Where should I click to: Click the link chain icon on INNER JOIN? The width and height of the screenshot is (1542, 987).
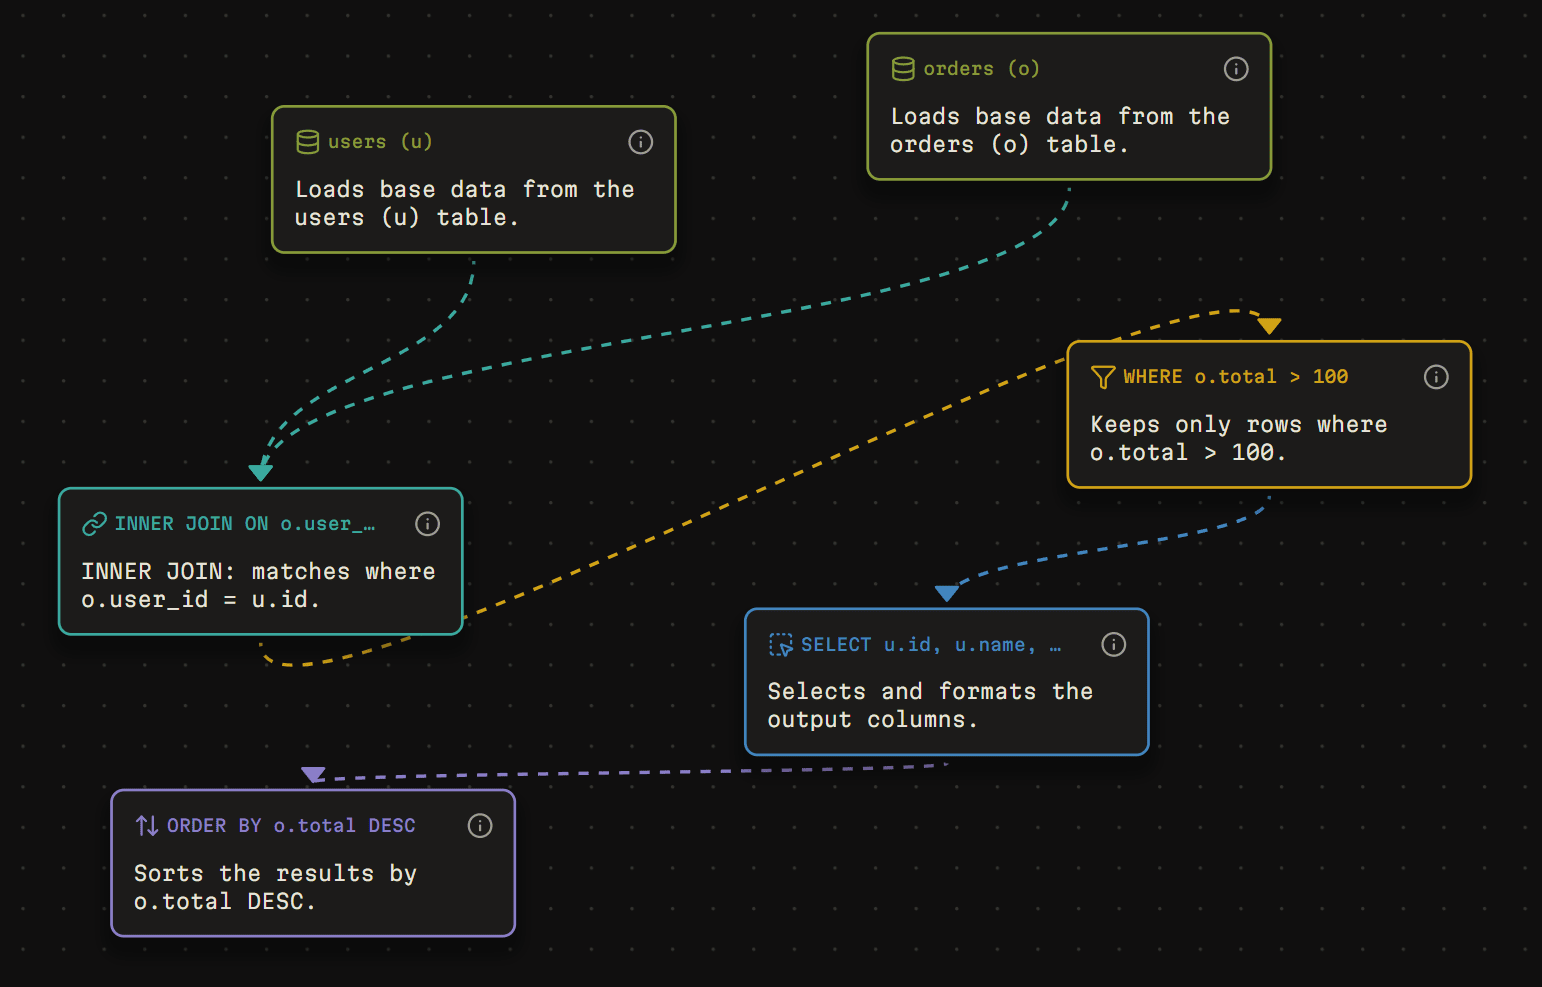pyautogui.click(x=94, y=524)
